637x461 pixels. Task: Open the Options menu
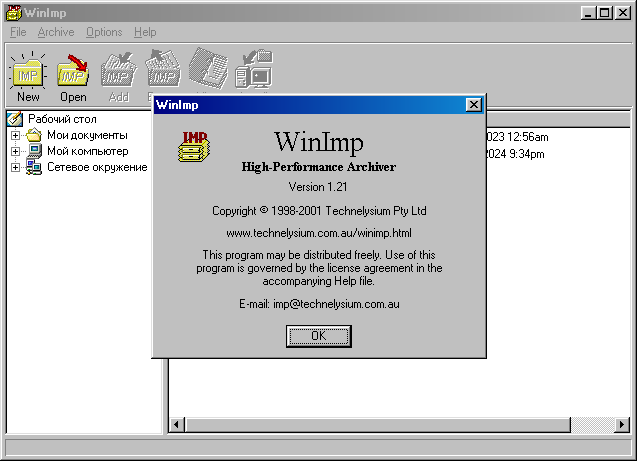(x=104, y=32)
